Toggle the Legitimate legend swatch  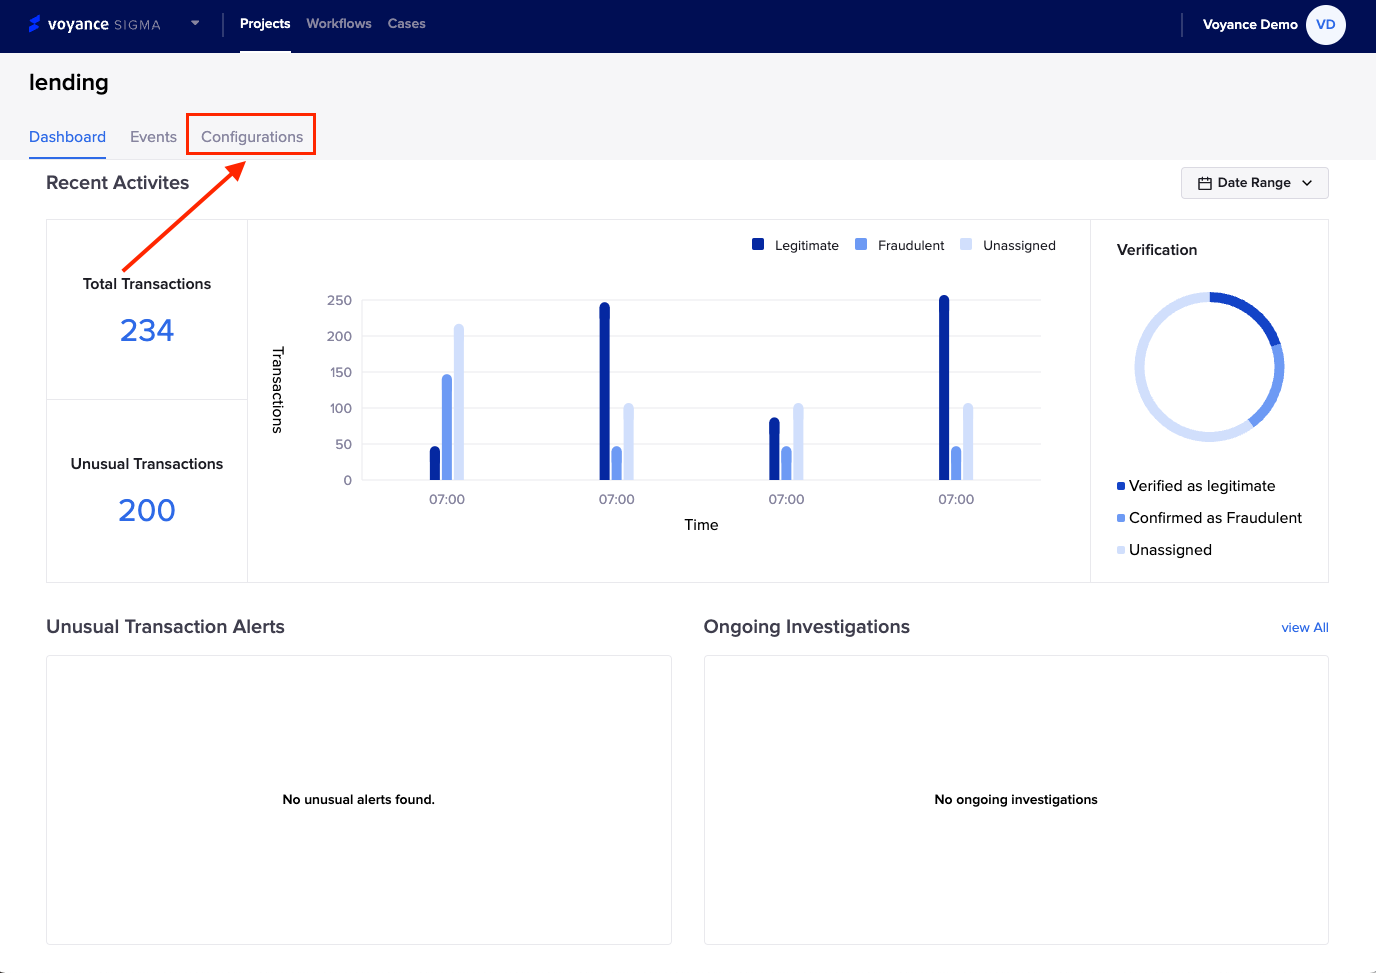758,244
